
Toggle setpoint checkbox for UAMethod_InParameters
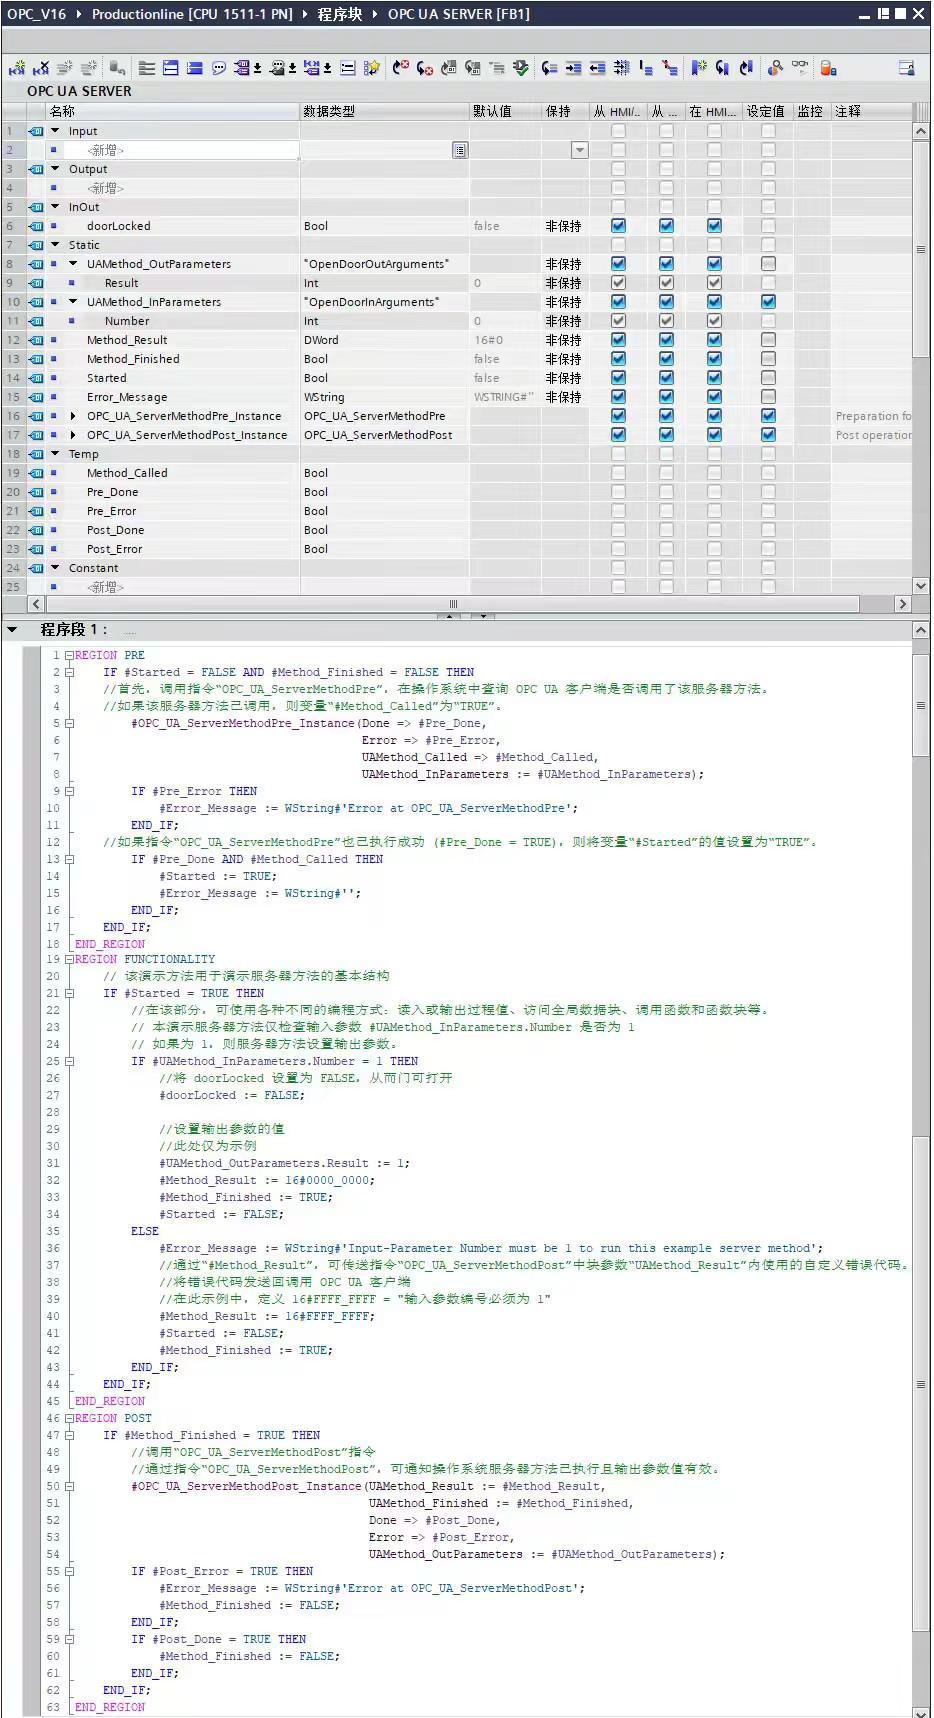[x=768, y=302]
